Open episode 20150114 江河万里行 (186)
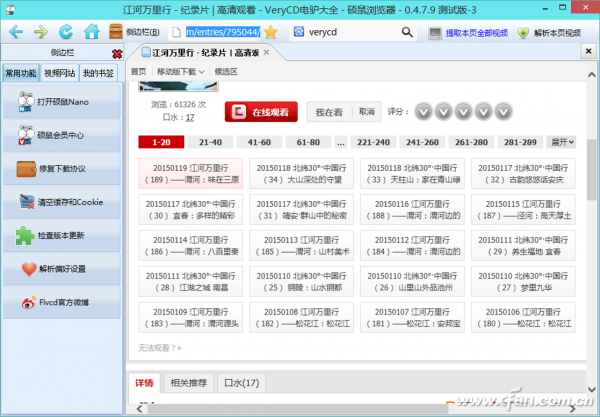Viewport: 600px width, 417px height. 191,246
